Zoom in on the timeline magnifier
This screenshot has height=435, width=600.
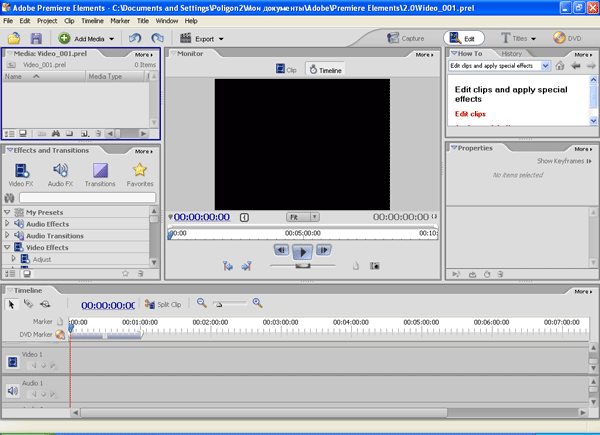pos(258,303)
